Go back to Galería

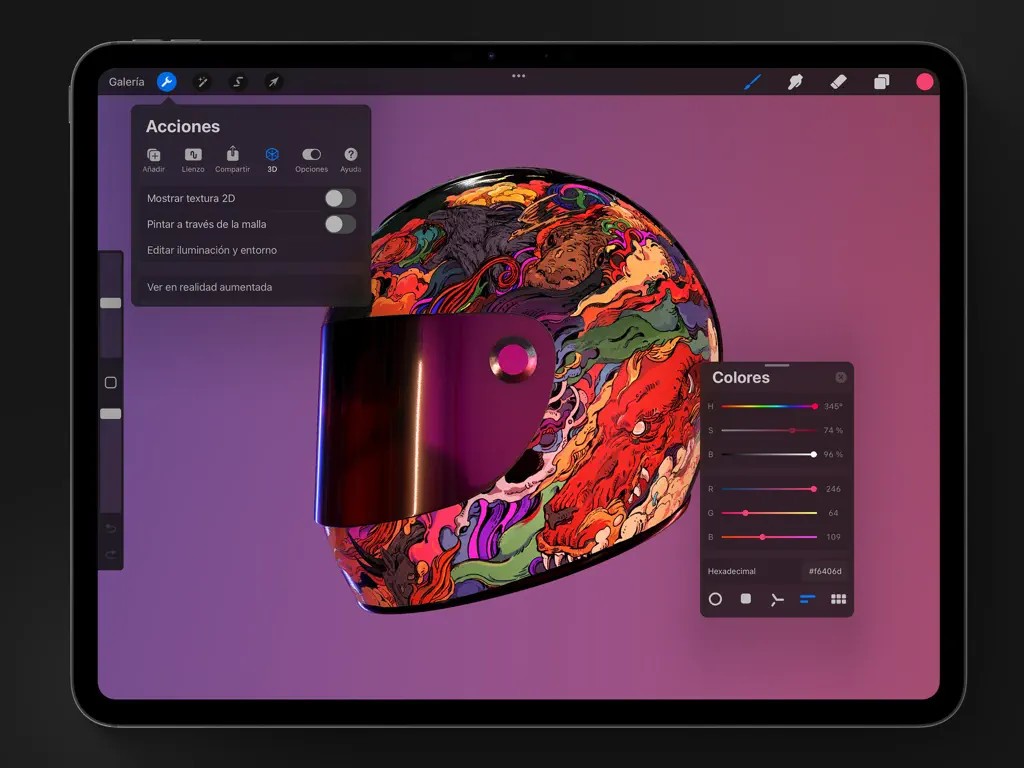[126, 82]
